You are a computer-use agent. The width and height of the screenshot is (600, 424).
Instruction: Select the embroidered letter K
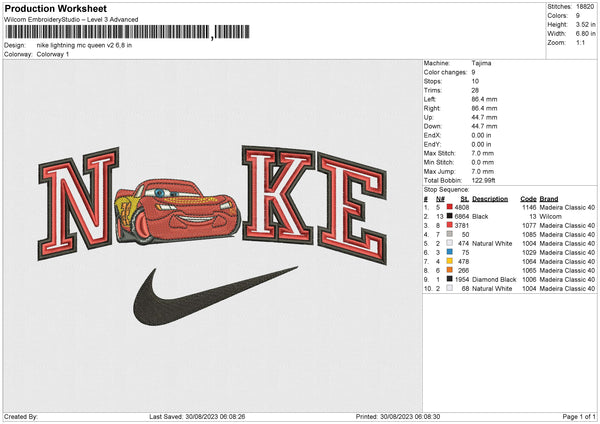[278, 194]
